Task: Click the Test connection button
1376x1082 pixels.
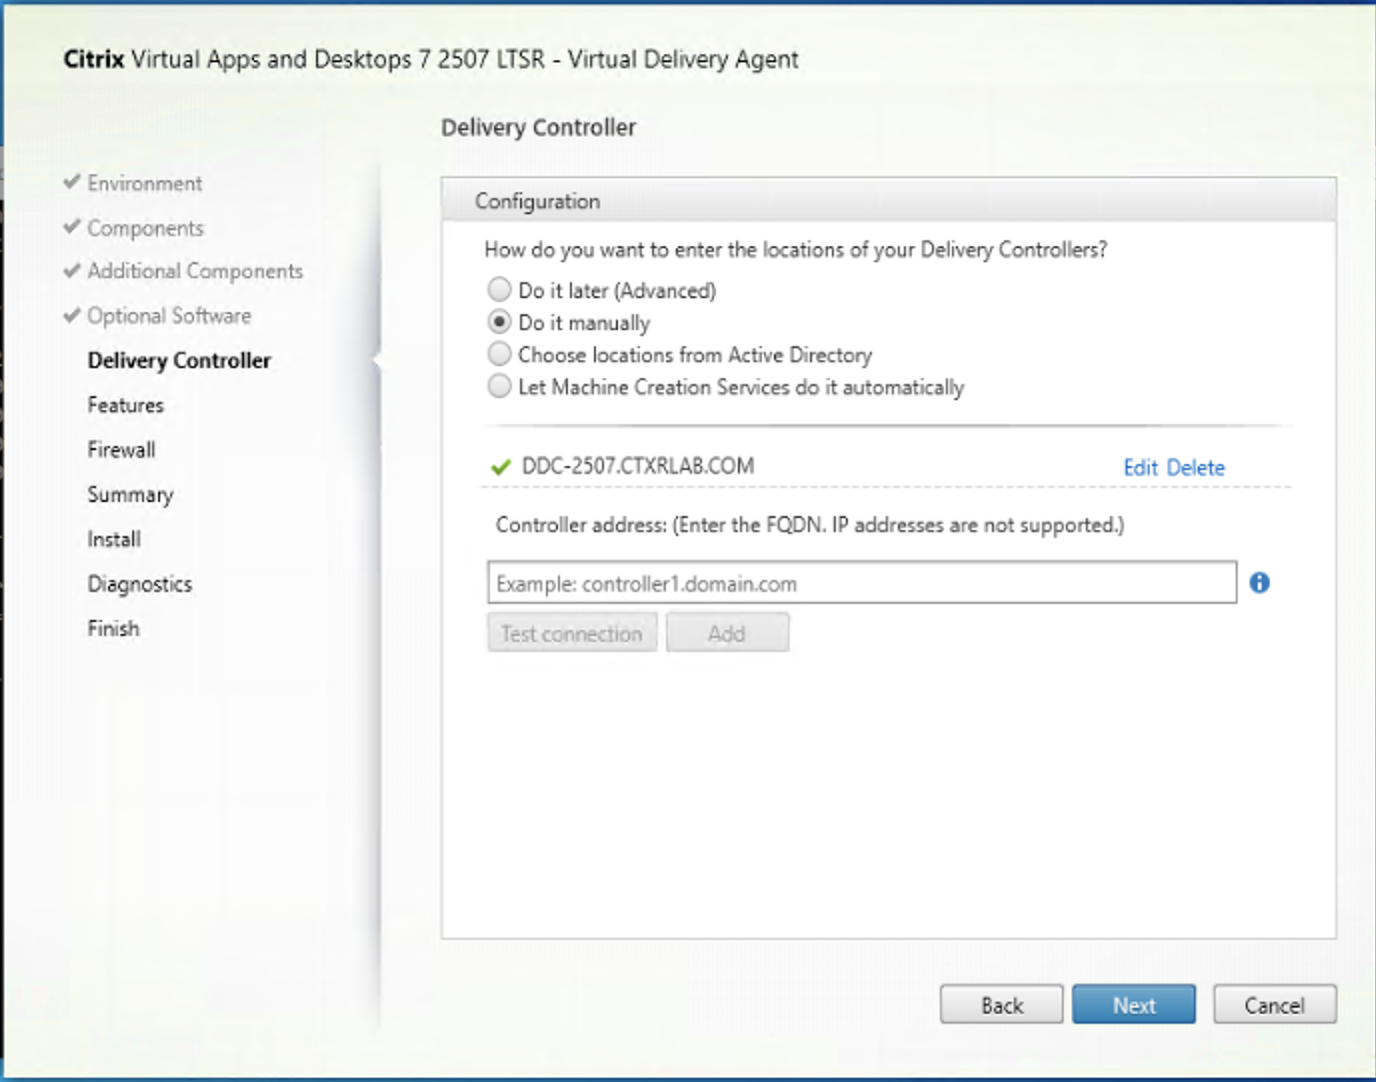Action: [x=571, y=632]
